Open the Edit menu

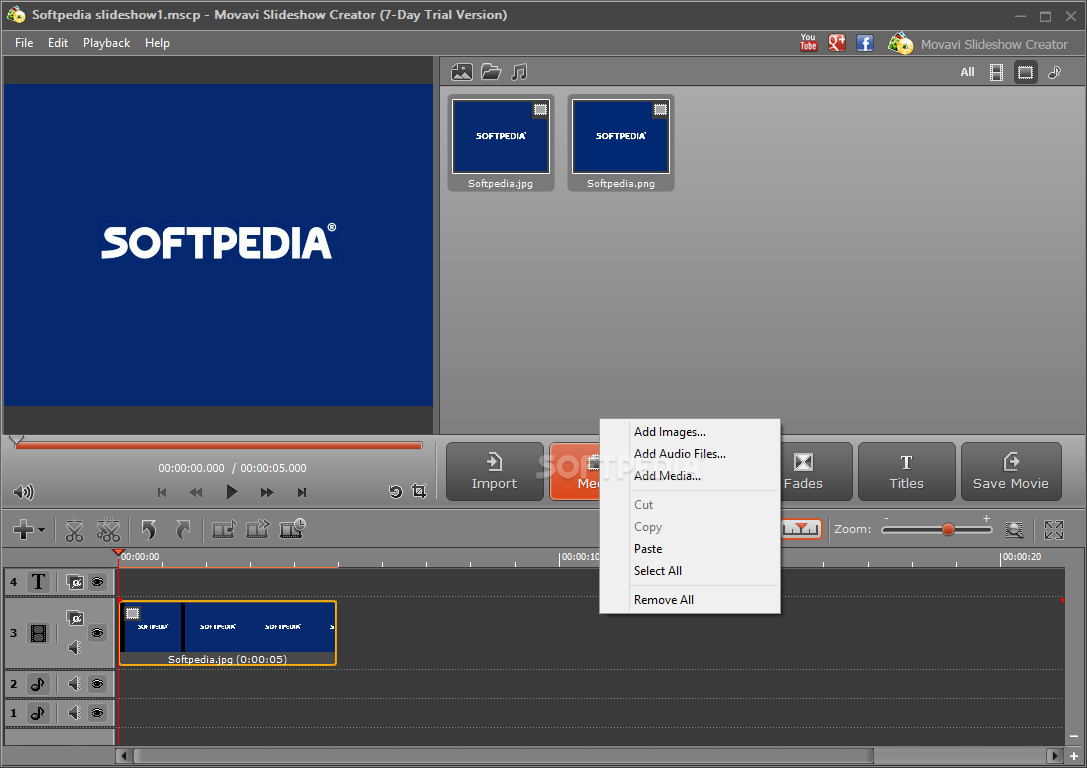(58, 43)
